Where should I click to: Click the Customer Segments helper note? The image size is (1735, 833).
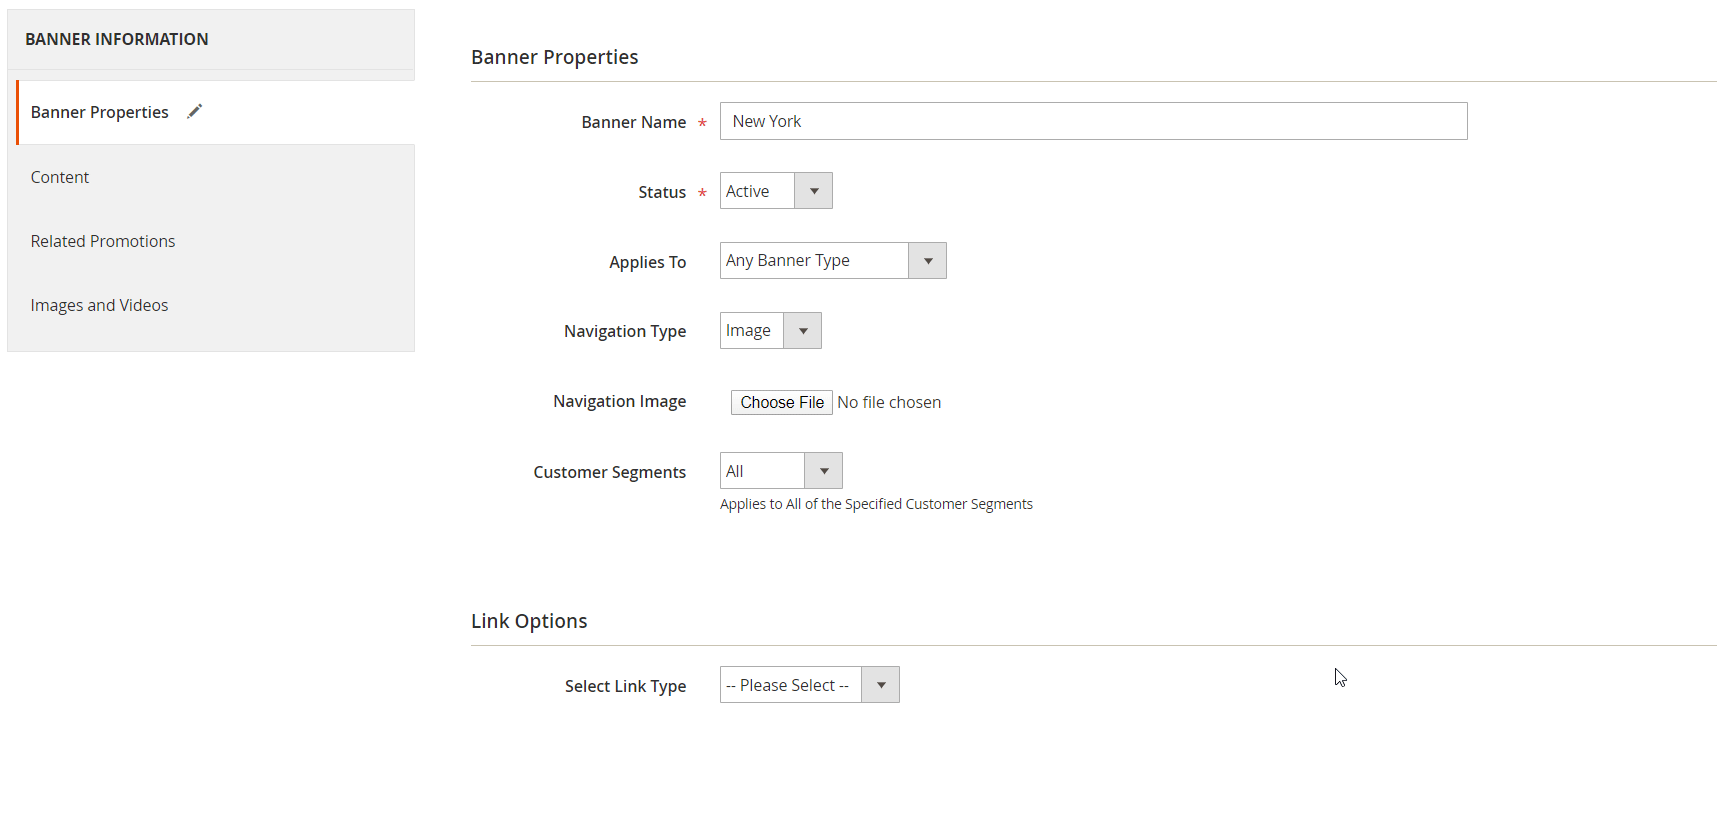click(876, 504)
